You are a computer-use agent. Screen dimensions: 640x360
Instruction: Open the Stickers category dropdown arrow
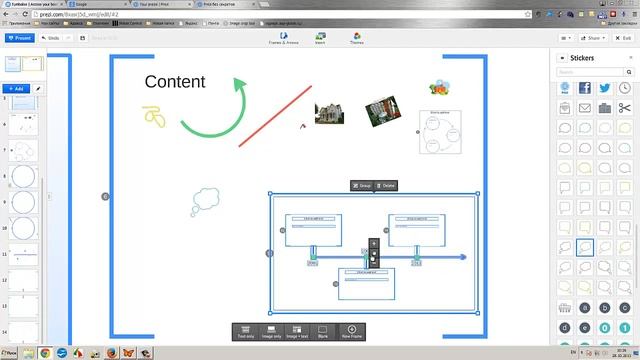pos(562,58)
